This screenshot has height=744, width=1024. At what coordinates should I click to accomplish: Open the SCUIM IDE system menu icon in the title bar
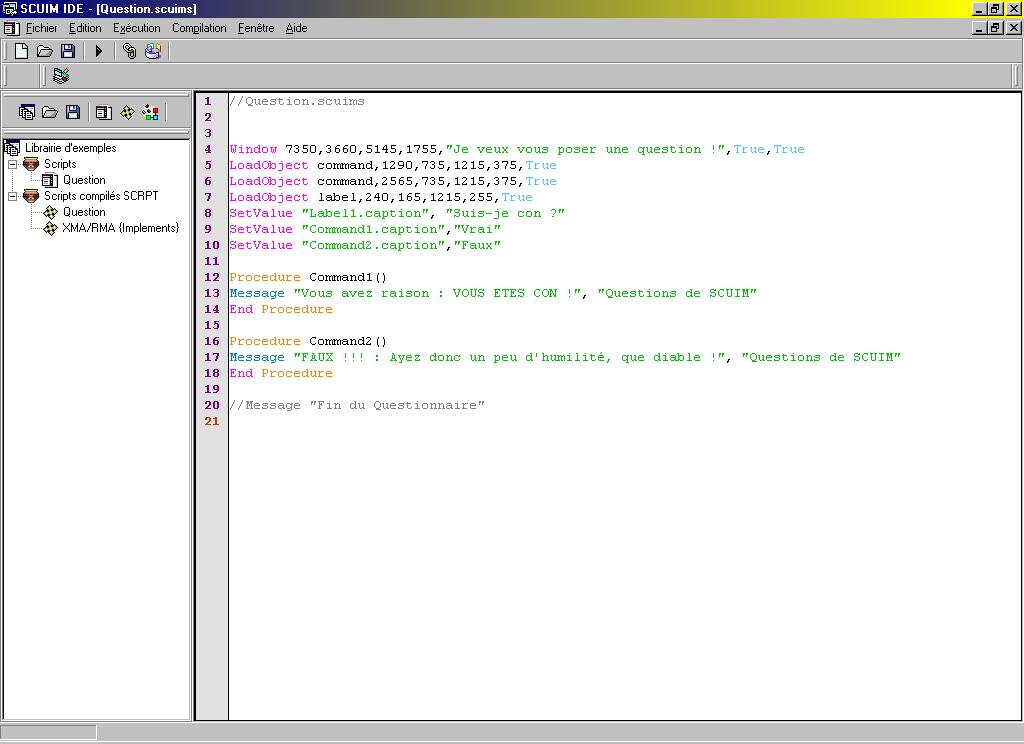point(10,8)
